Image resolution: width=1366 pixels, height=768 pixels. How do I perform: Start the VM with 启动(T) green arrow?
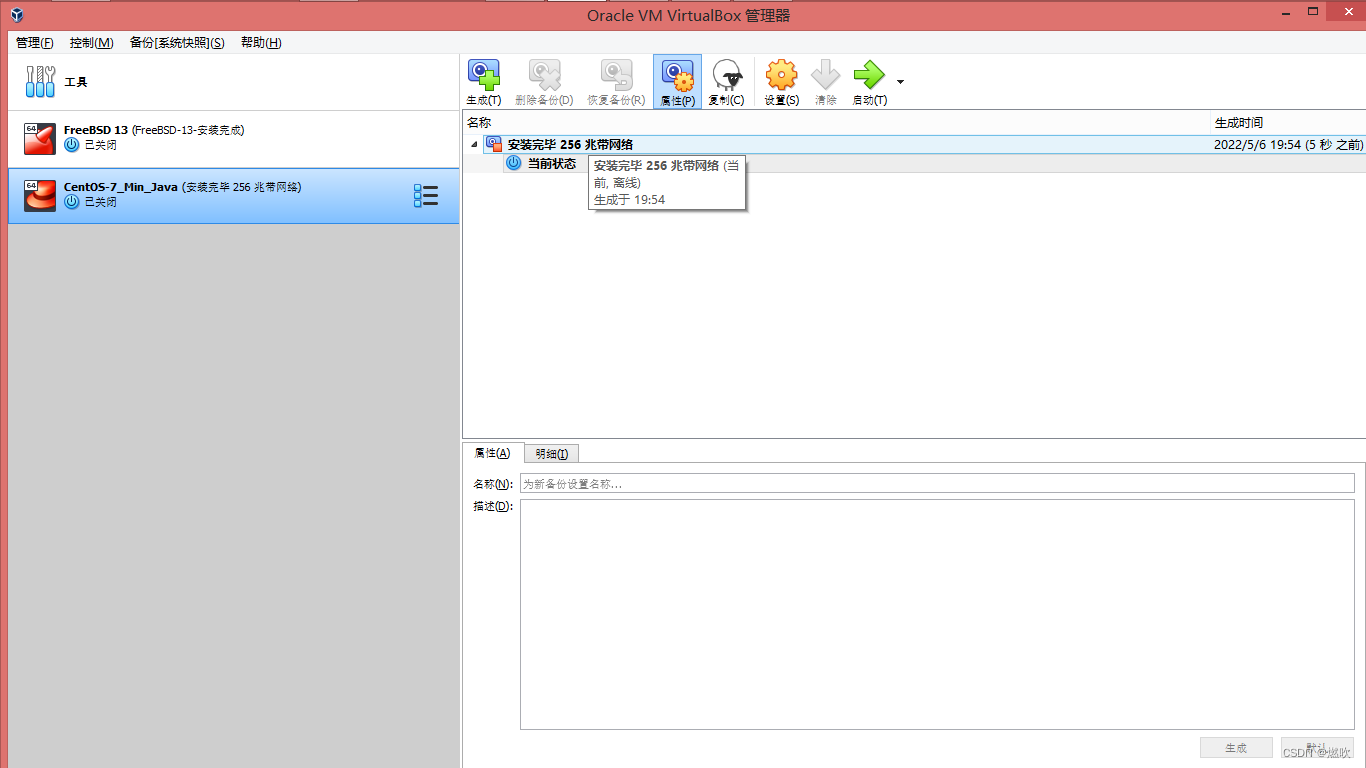click(x=869, y=76)
